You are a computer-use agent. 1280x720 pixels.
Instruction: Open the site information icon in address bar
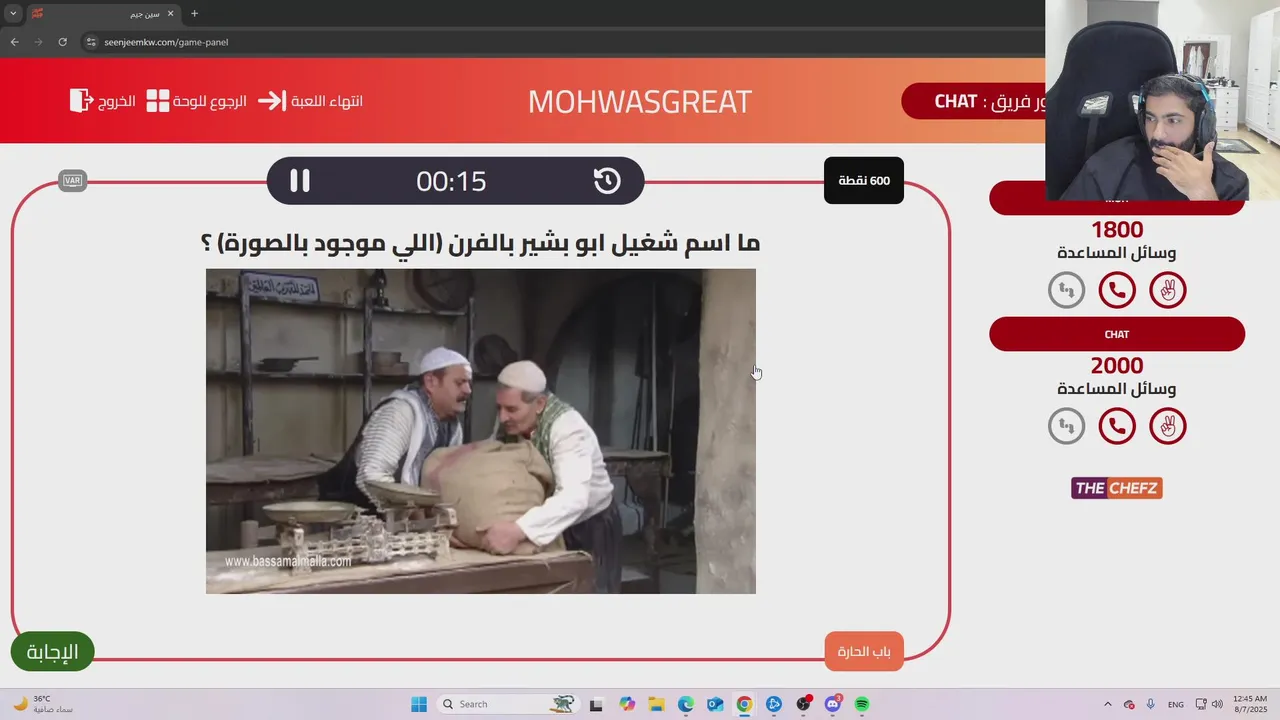click(91, 42)
